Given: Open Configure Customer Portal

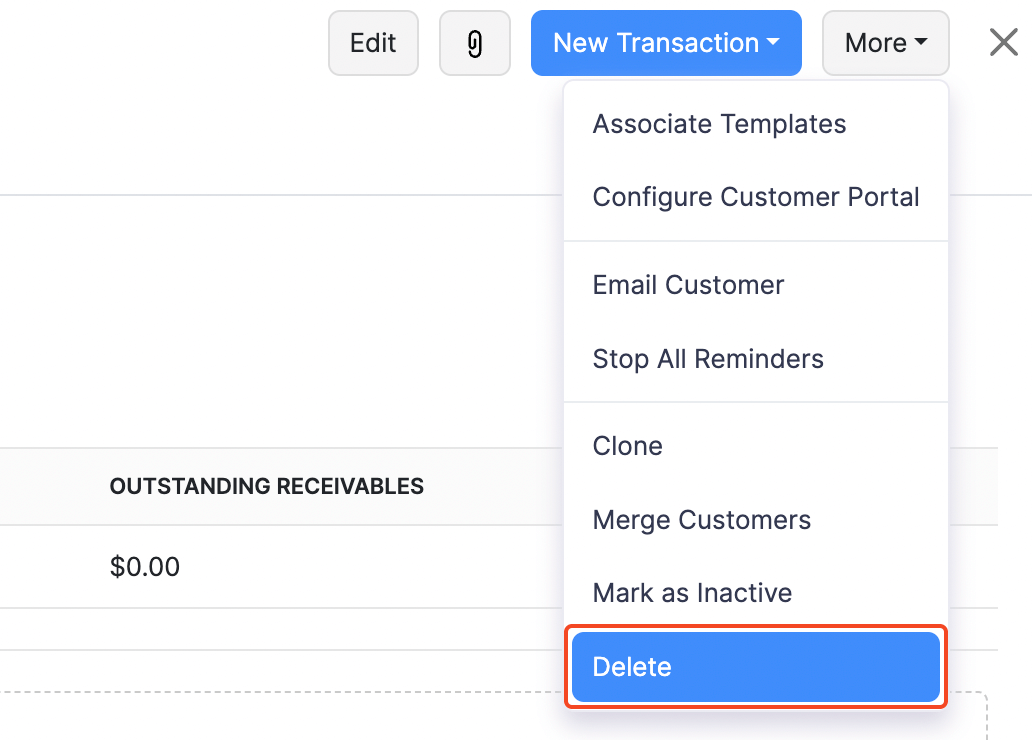Looking at the screenshot, I should pos(755,197).
